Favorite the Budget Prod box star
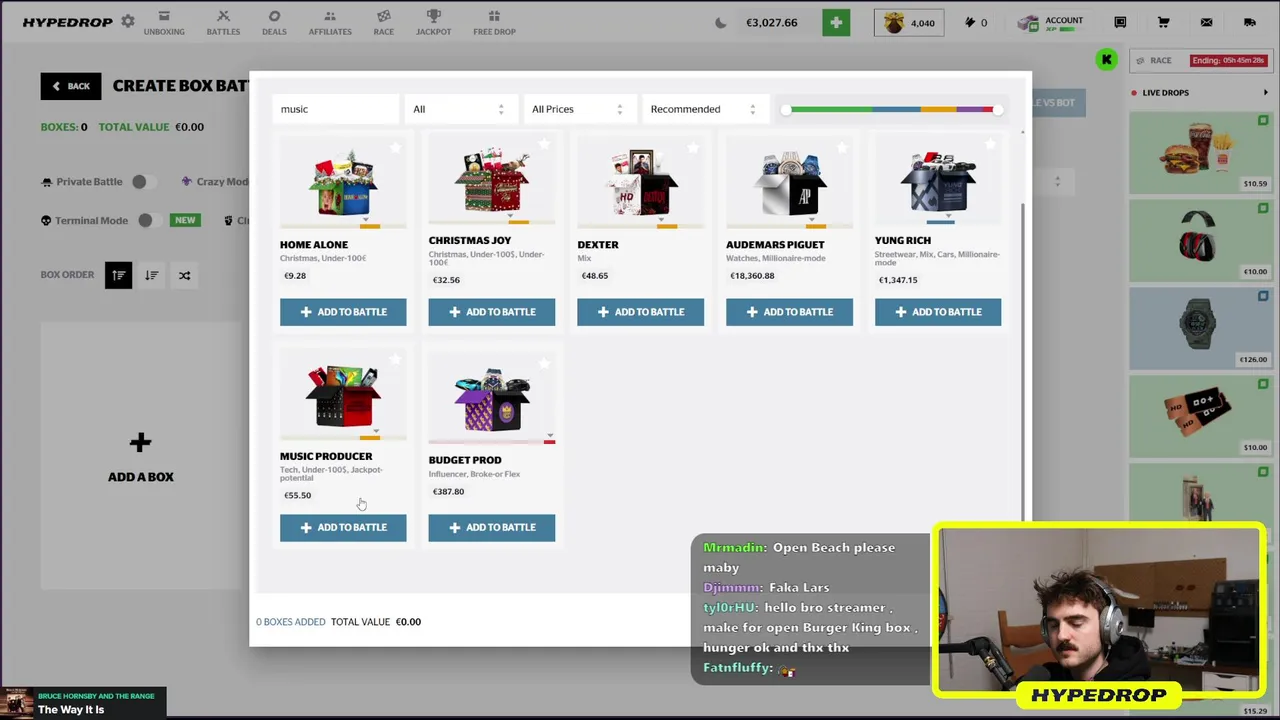1280x720 pixels. 544,361
